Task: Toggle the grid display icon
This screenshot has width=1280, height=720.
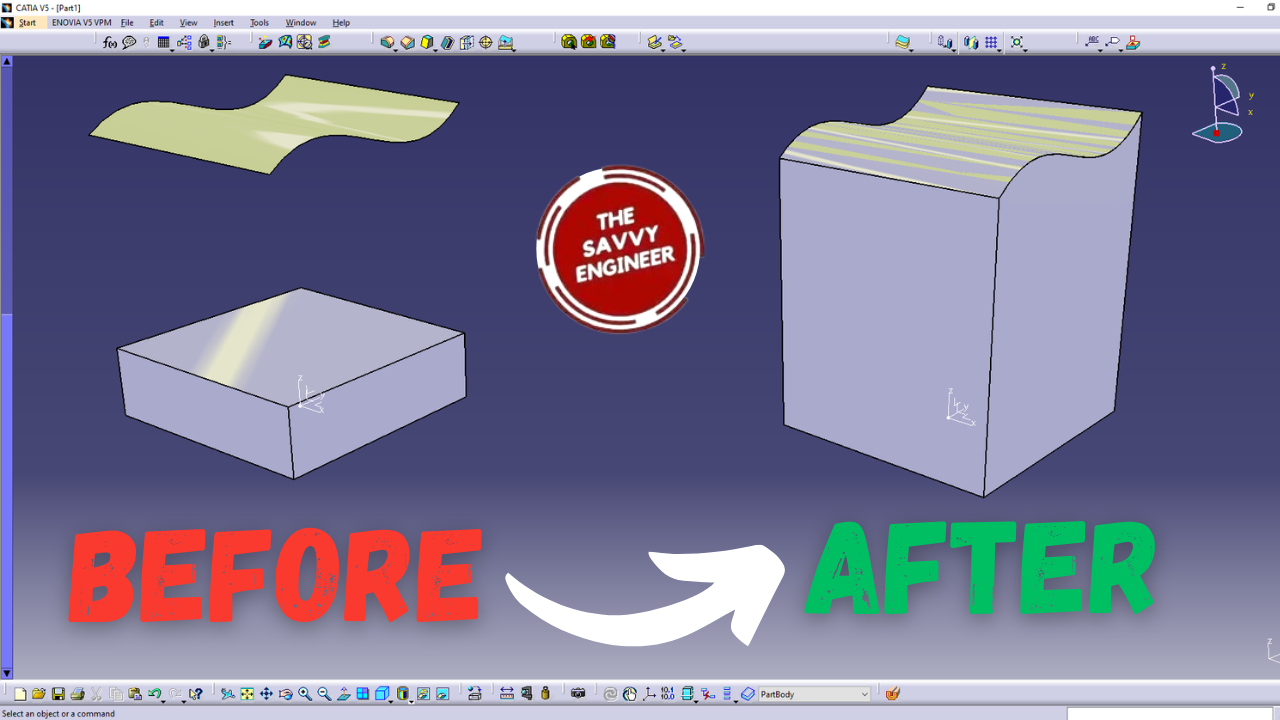Action: coord(991,43)
